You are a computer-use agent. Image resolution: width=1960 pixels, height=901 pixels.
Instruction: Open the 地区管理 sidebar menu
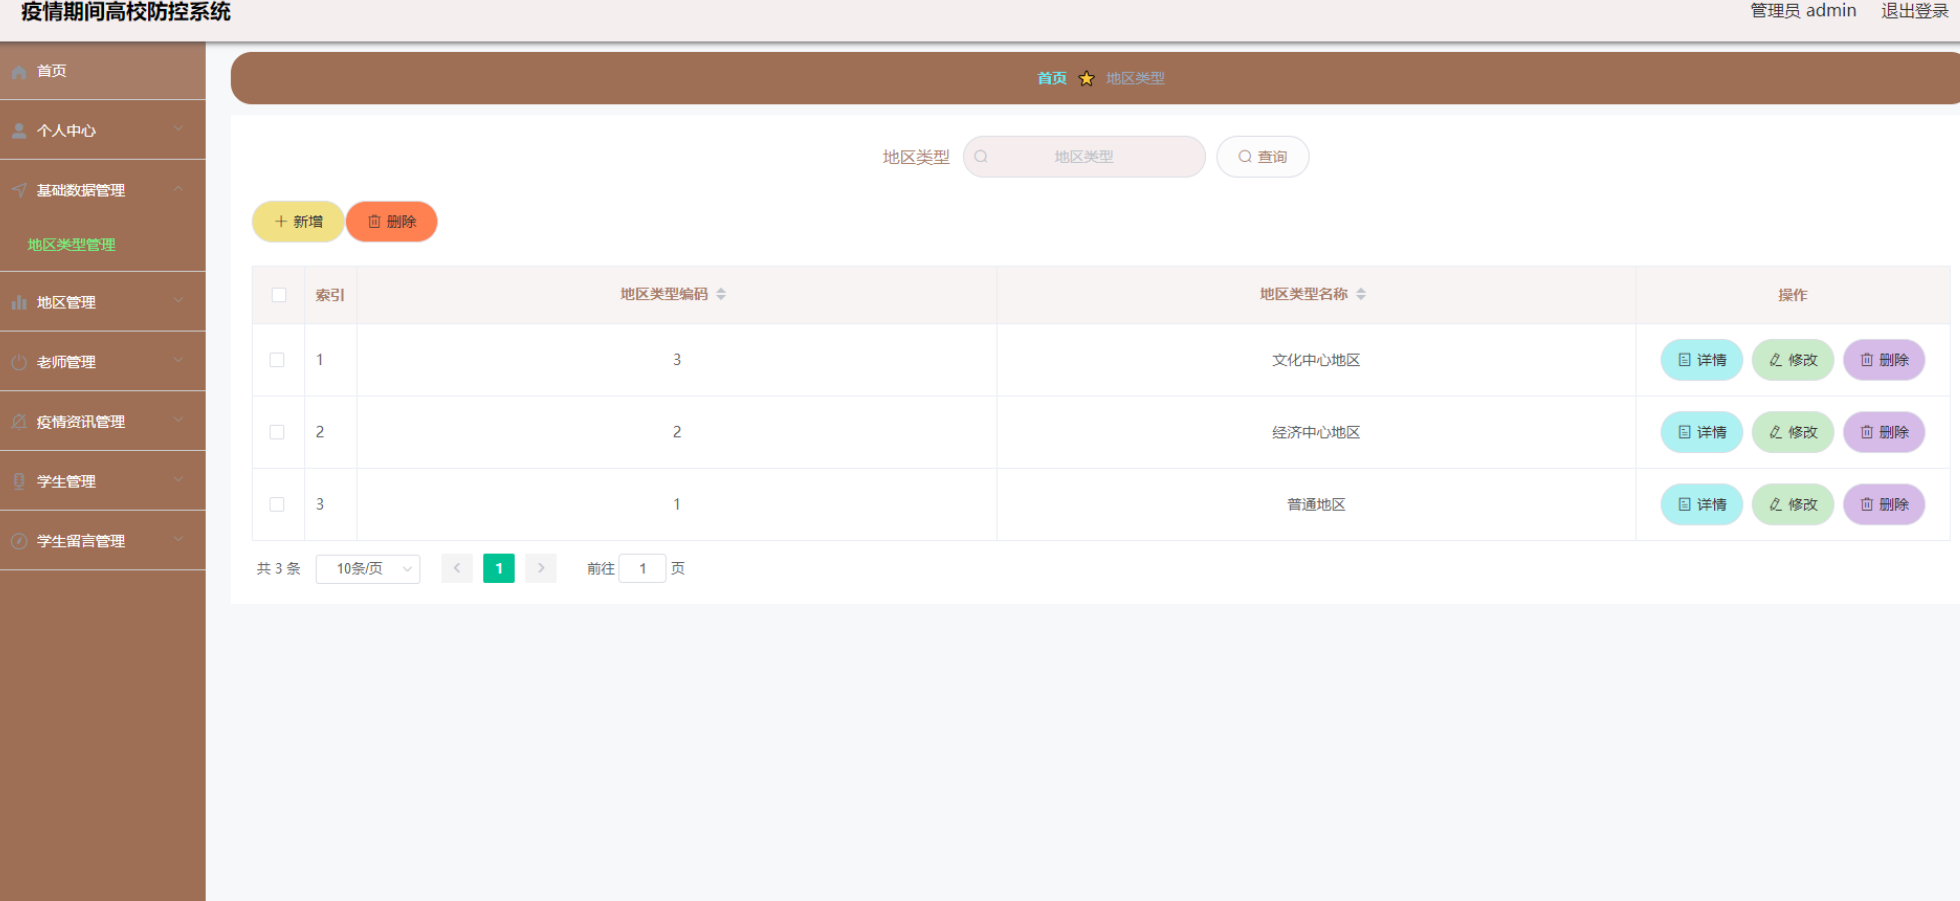coord(102,302)
